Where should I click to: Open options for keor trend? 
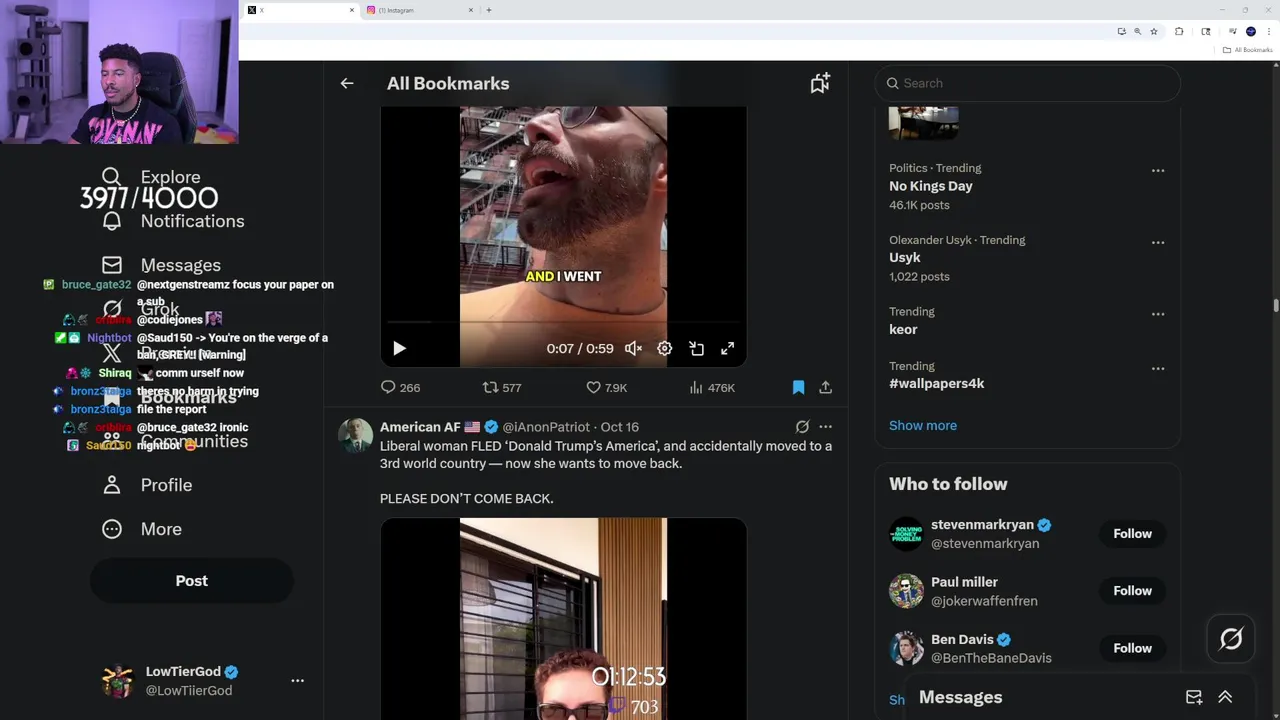(x=1158, y=314)
